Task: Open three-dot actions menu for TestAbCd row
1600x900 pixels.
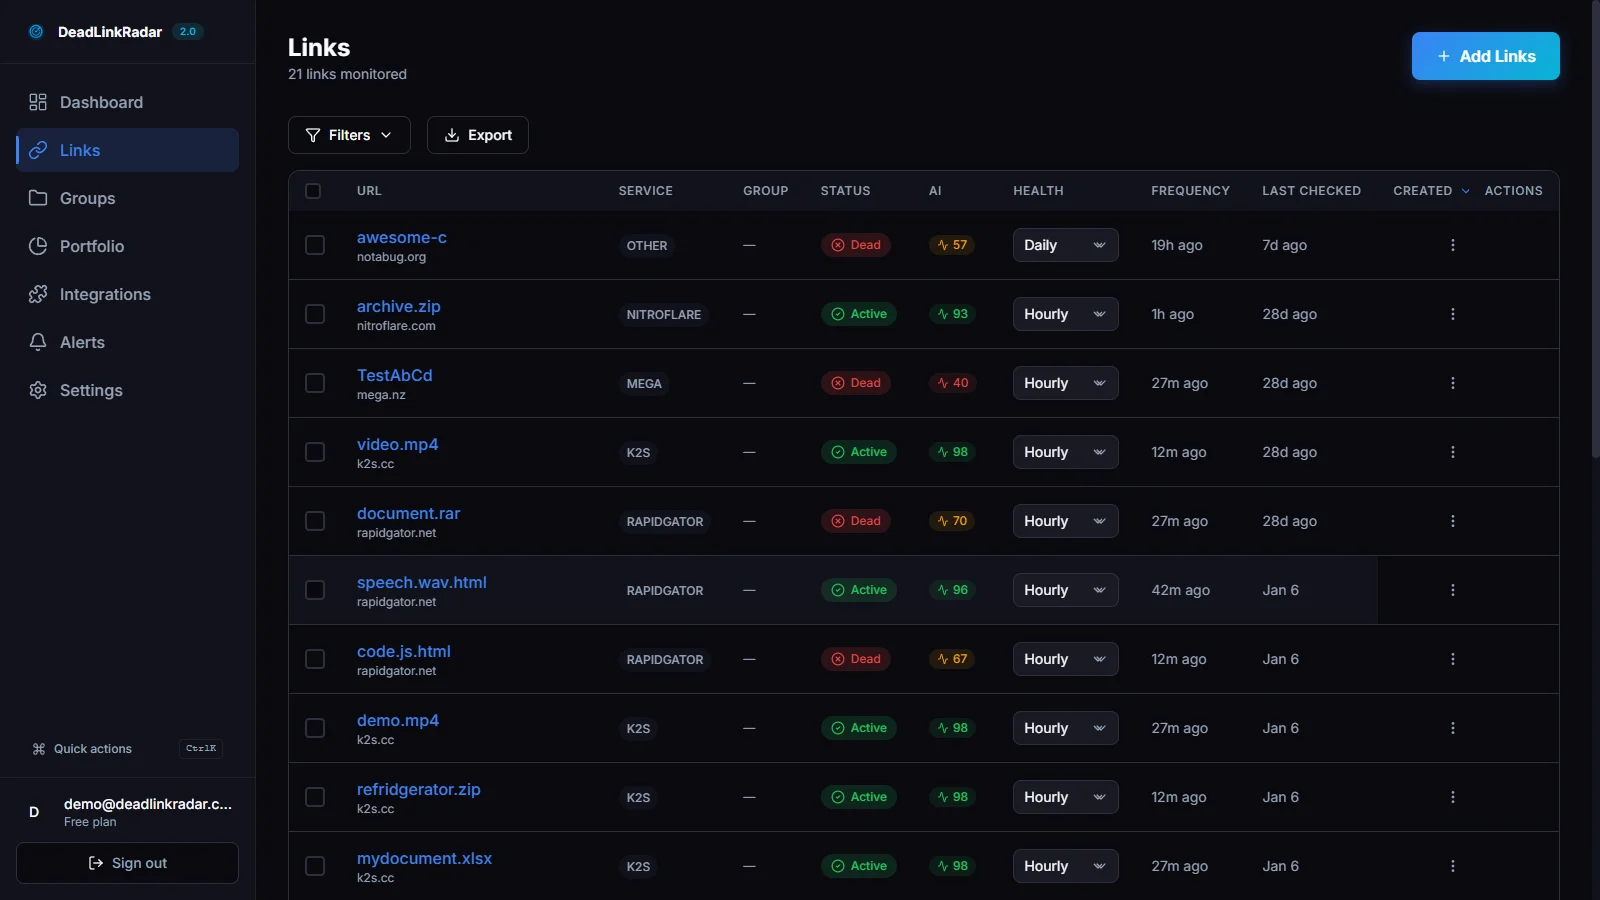Action: click(x=1452, y=383)
